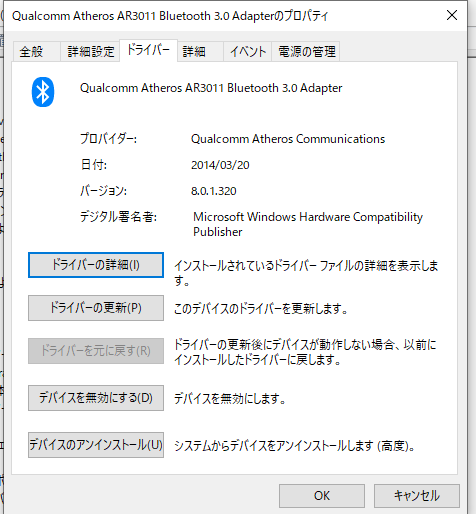
Task: Click the greyed ドライバーを元に戻す(R) button
Action: coord(96,351)
